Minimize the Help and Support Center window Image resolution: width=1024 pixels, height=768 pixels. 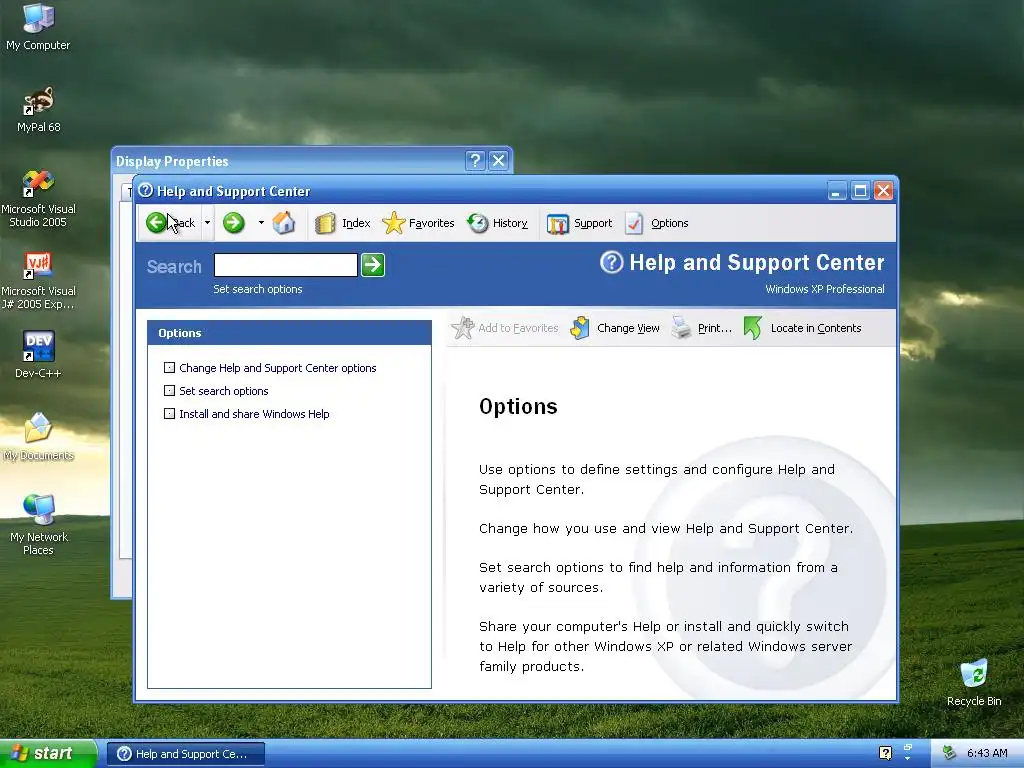click(x=837, y=191)
